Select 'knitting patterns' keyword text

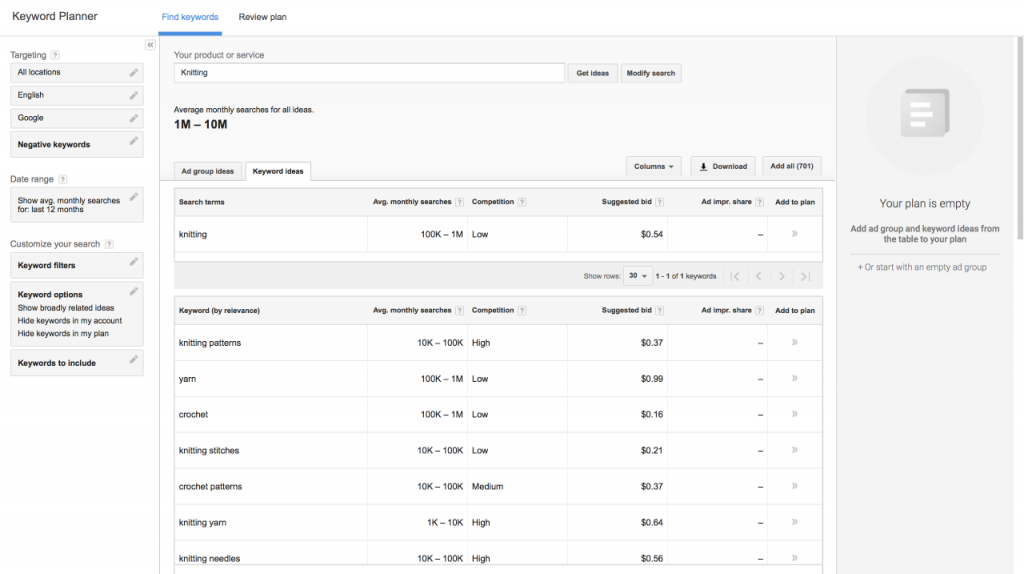pyautogui.click(x=210, y=343)
